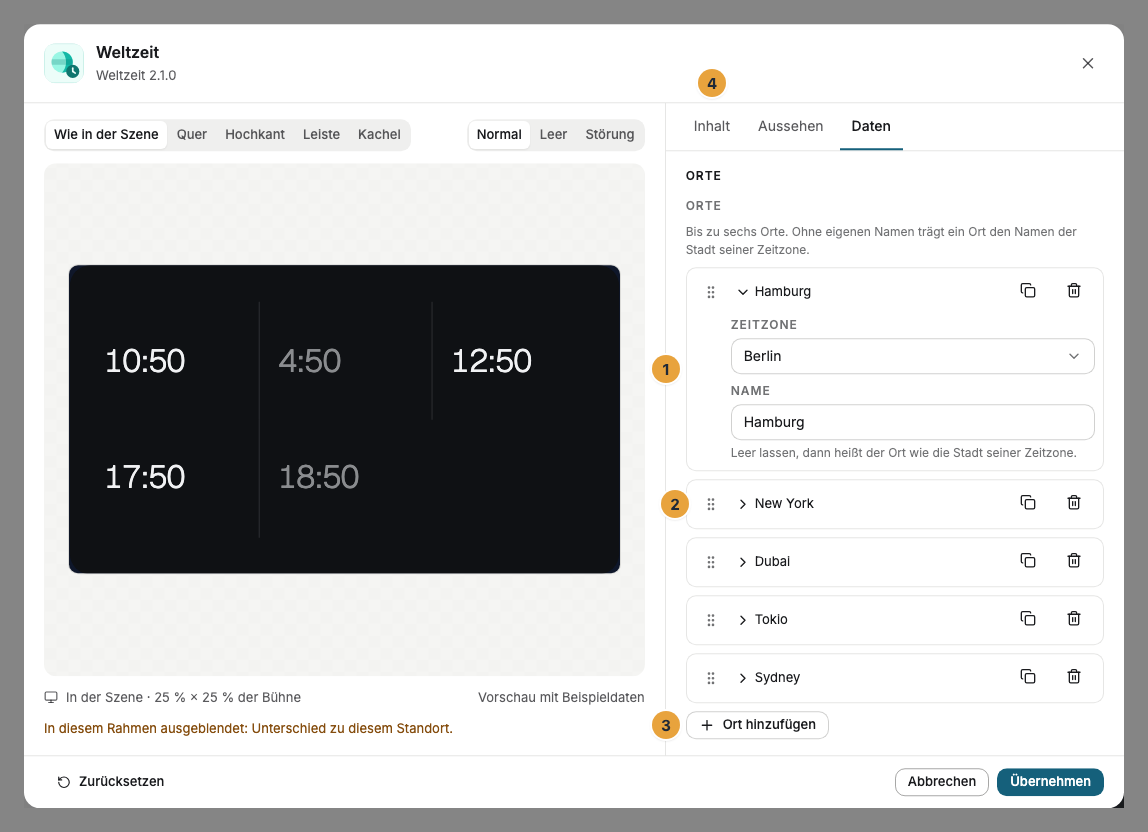1148x832 pixels.
Task: Click the drag handle of the Tokio row
Action: pos(711,620)
